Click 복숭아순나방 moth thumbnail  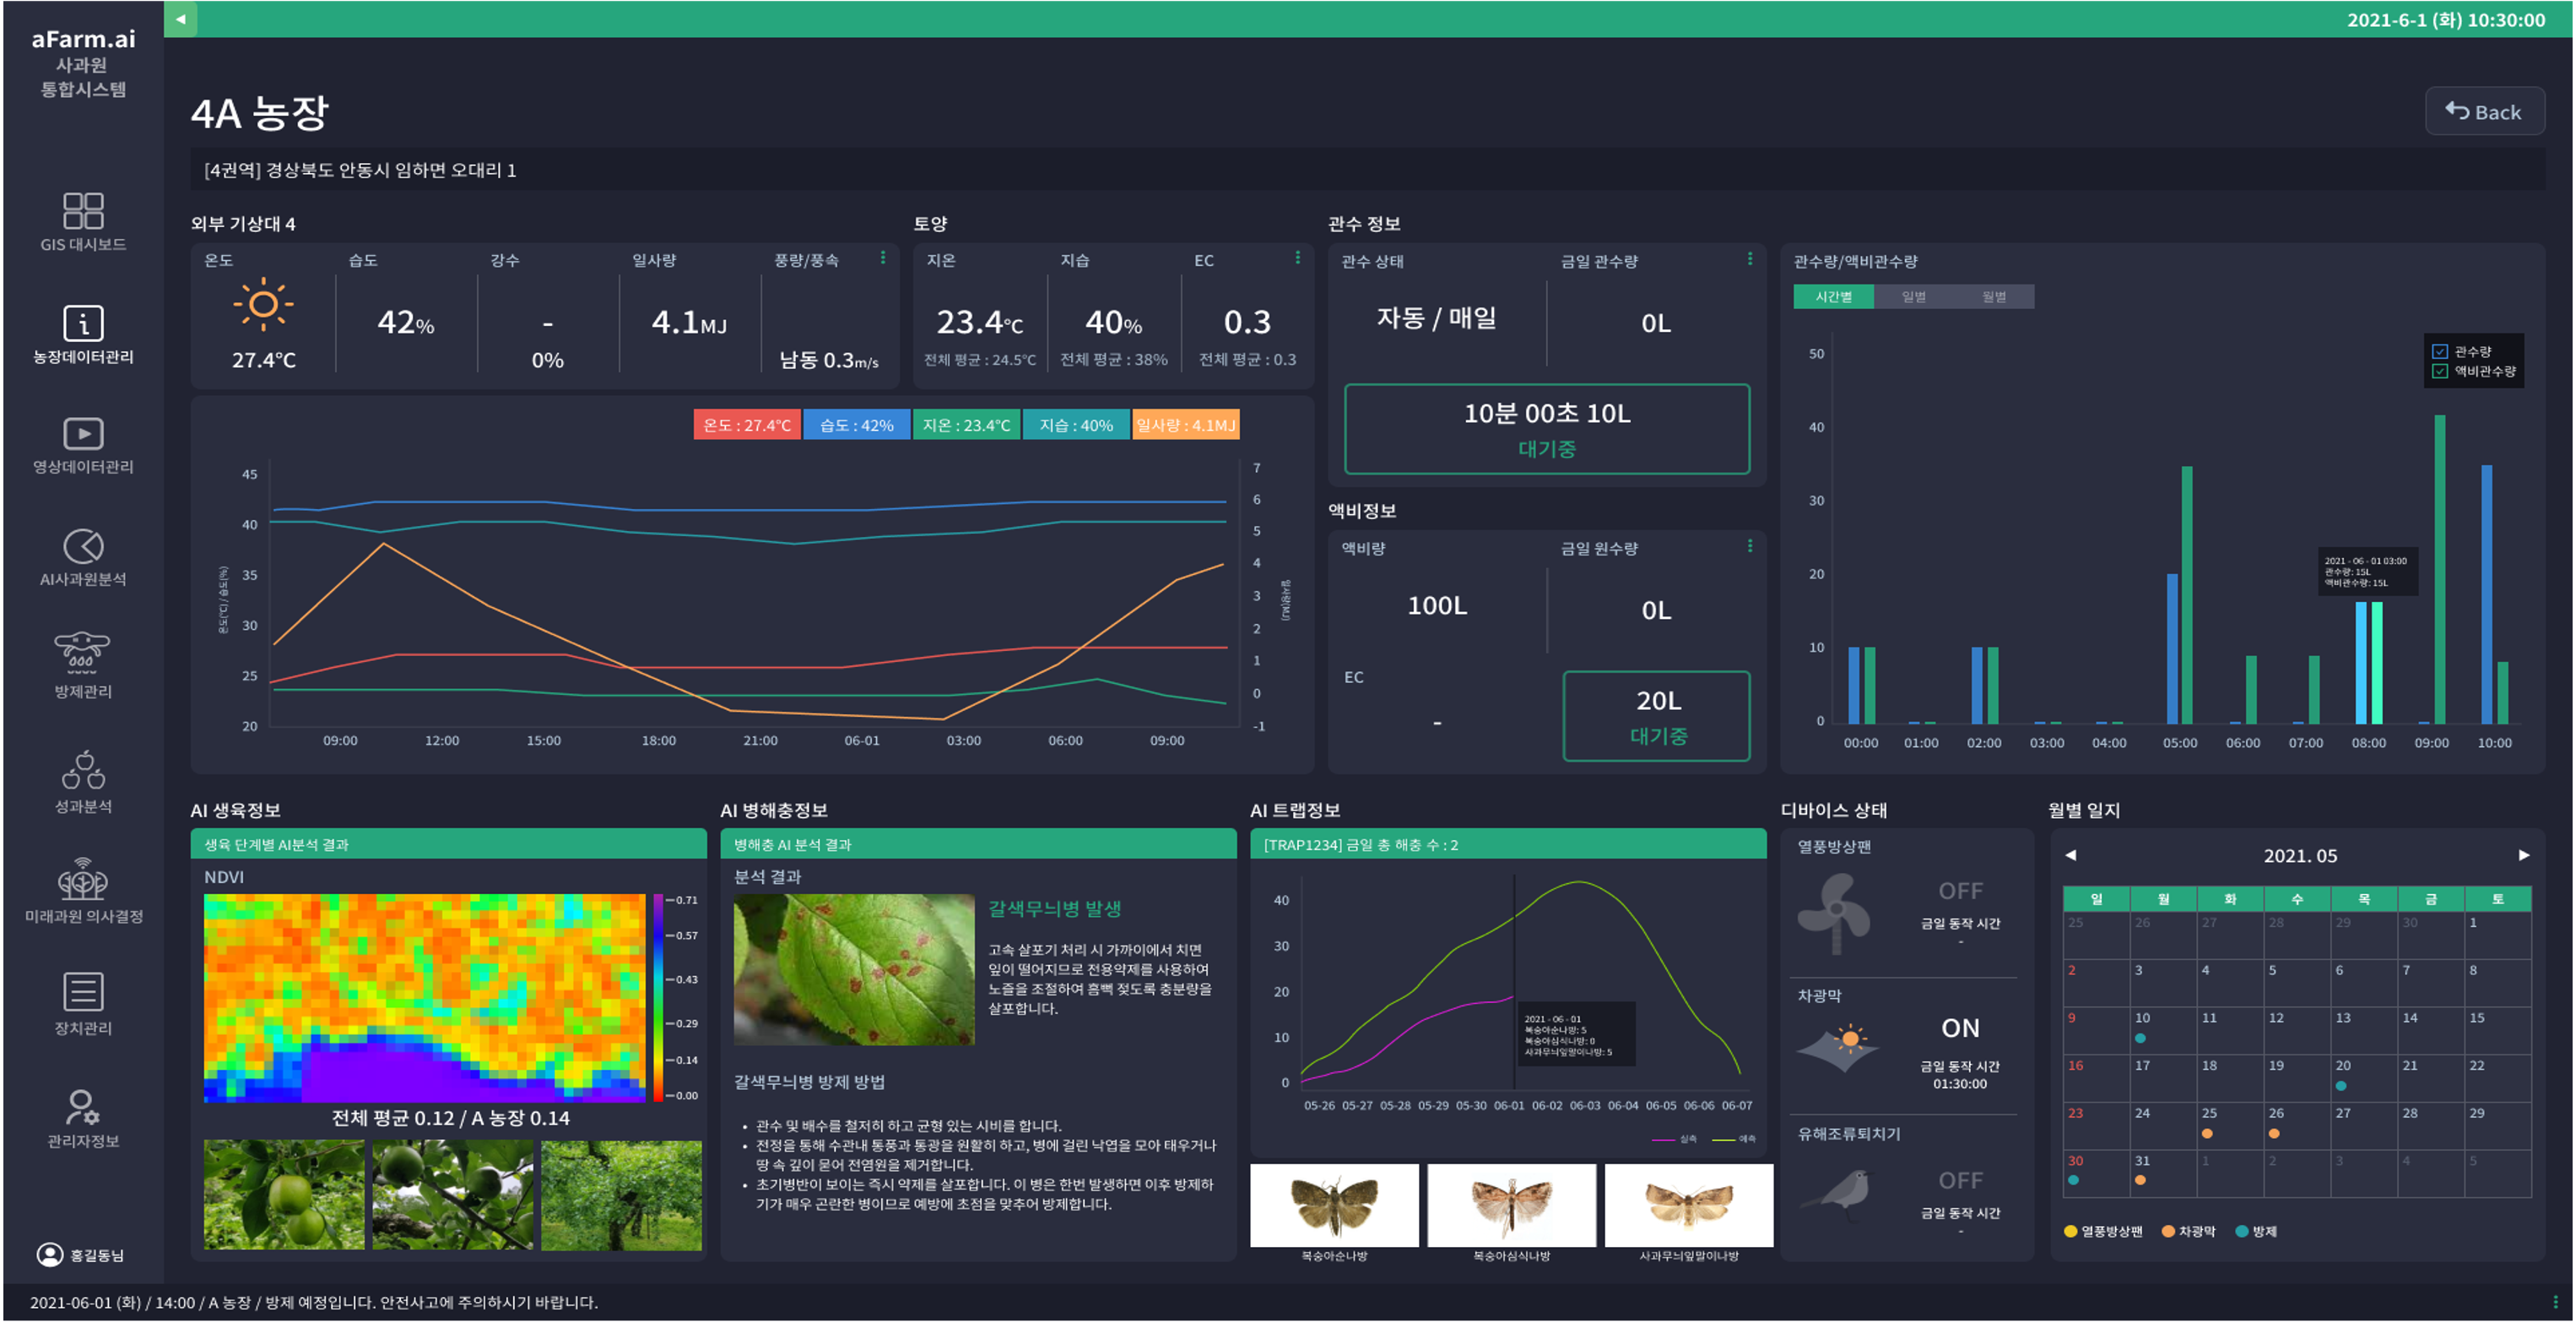[x=1334, y=1205]
